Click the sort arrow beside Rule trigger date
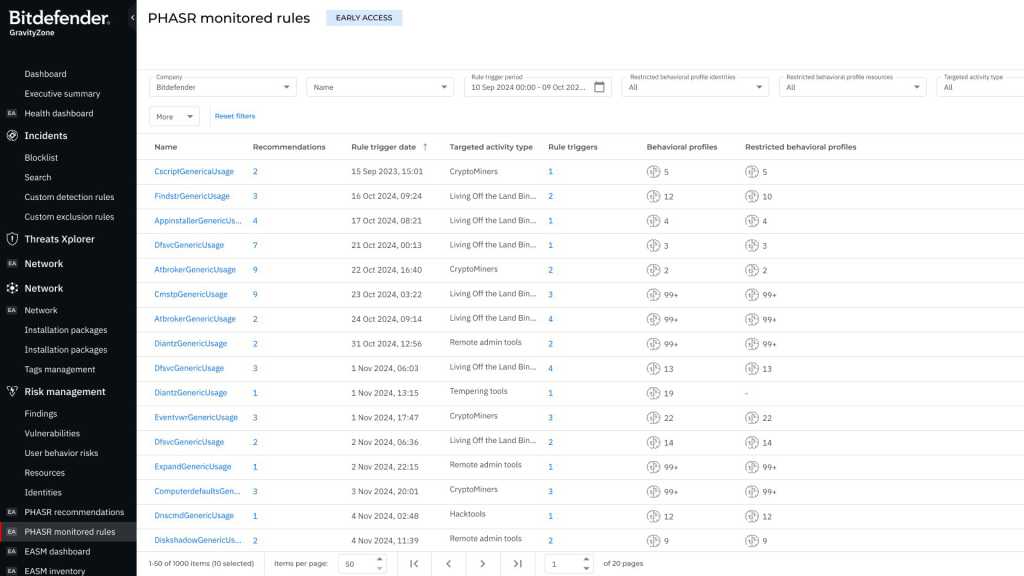This screenshot has width=1024, height=576. [x=425, y=147]
